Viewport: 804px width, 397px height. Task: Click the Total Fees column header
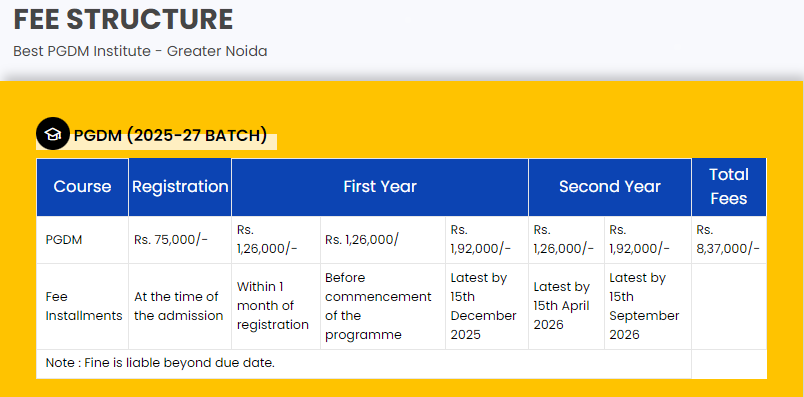[x=729, y=187]
